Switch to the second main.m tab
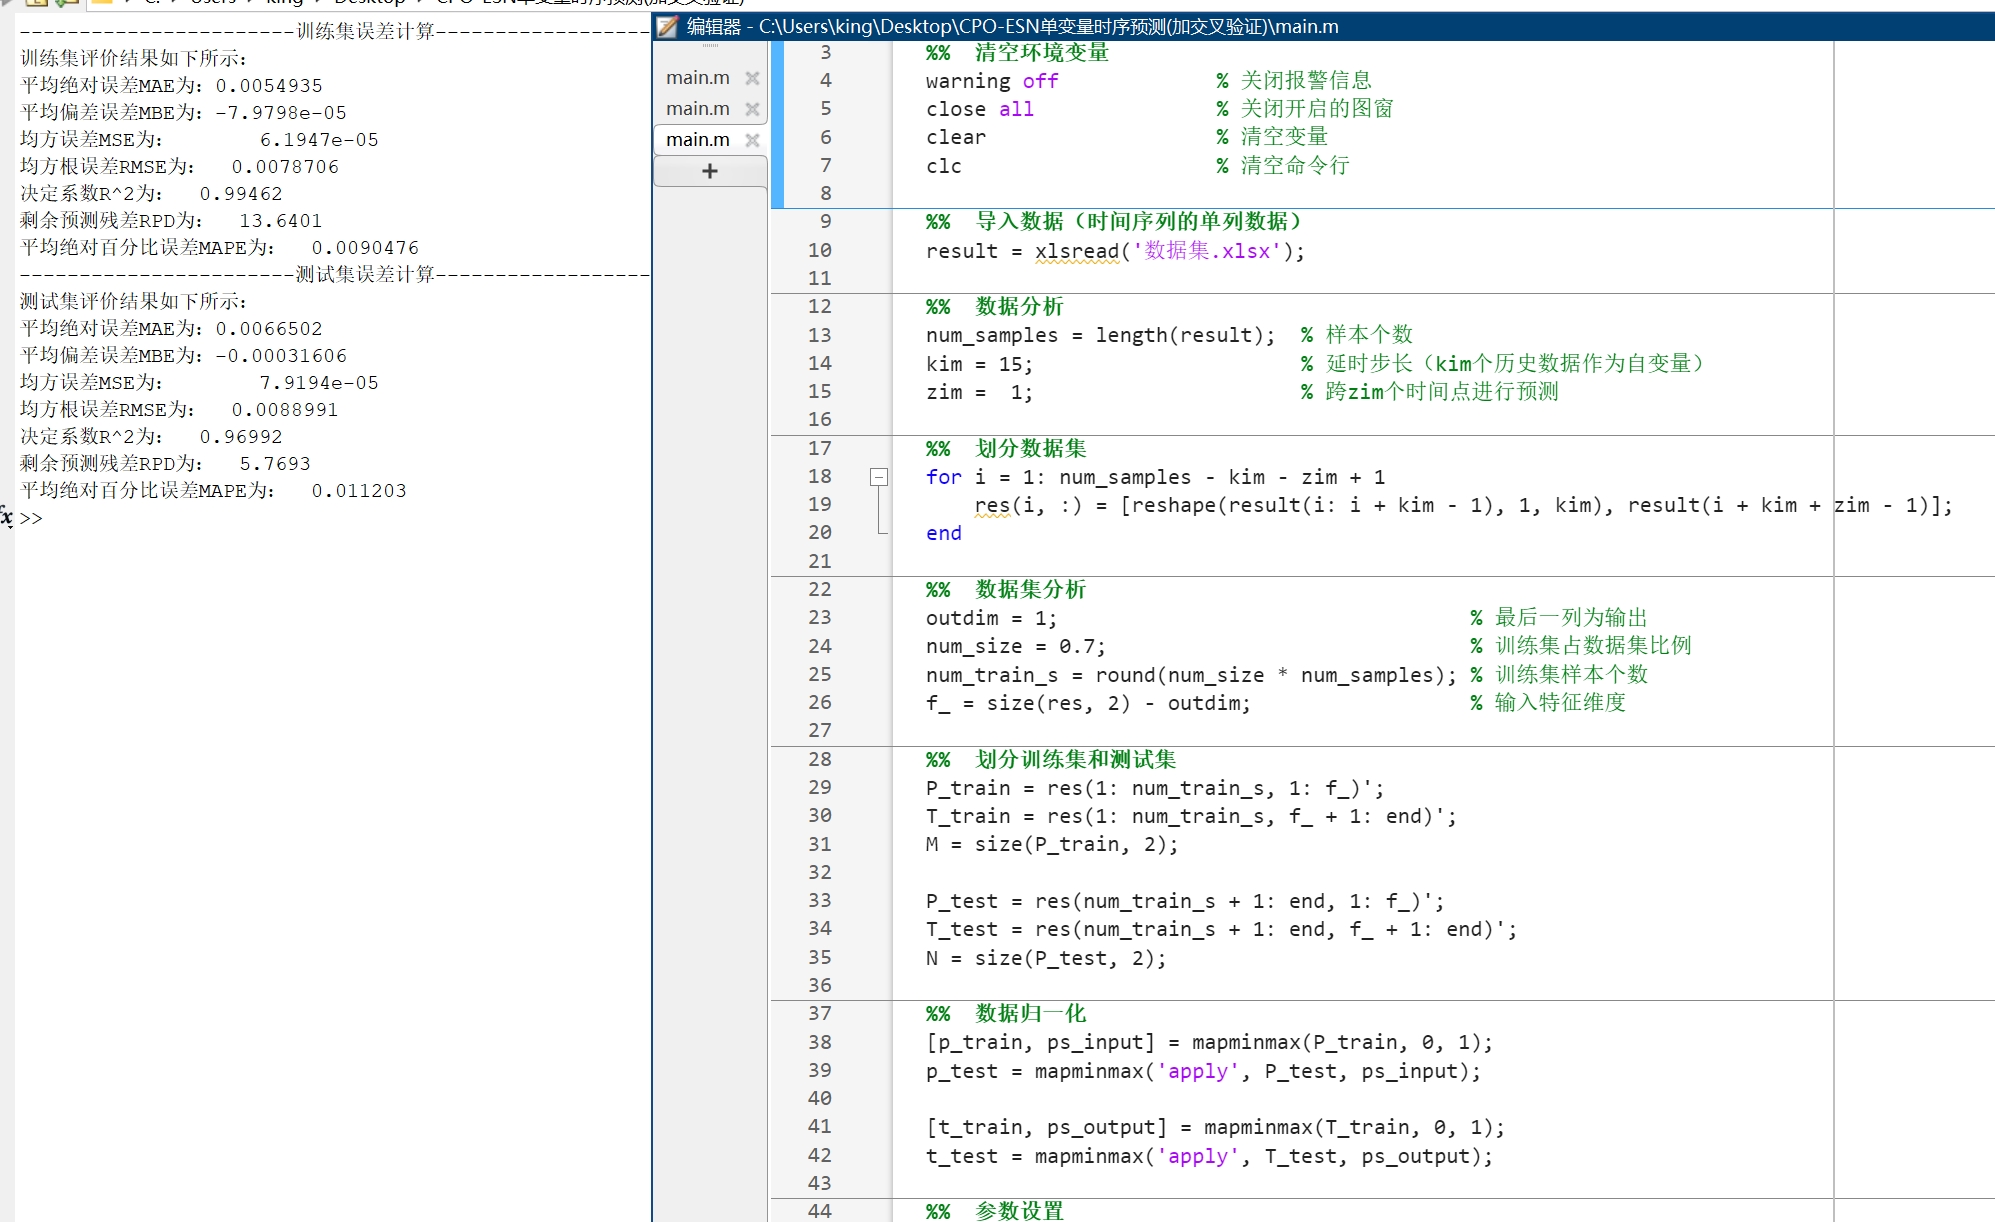This screenshot has width=1995, height=1222. [x=698, y=109]
